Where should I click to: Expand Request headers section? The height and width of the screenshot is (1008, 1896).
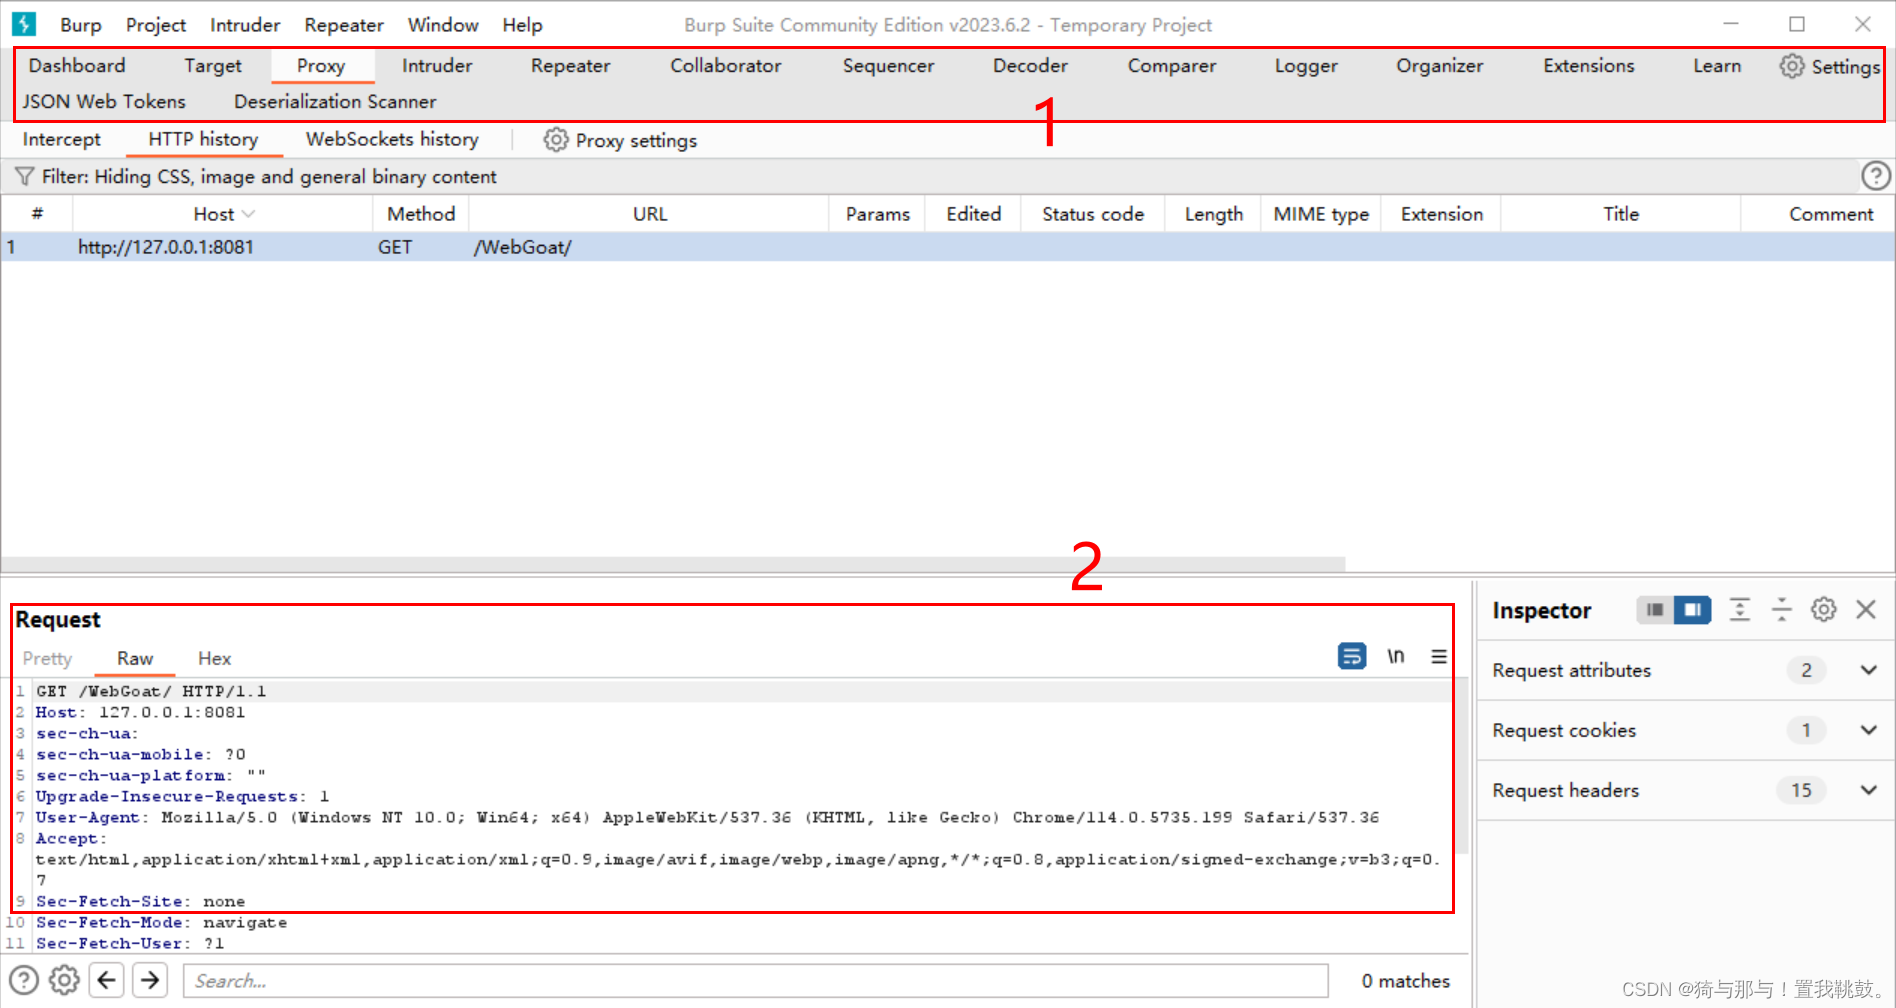[1868, 790]
